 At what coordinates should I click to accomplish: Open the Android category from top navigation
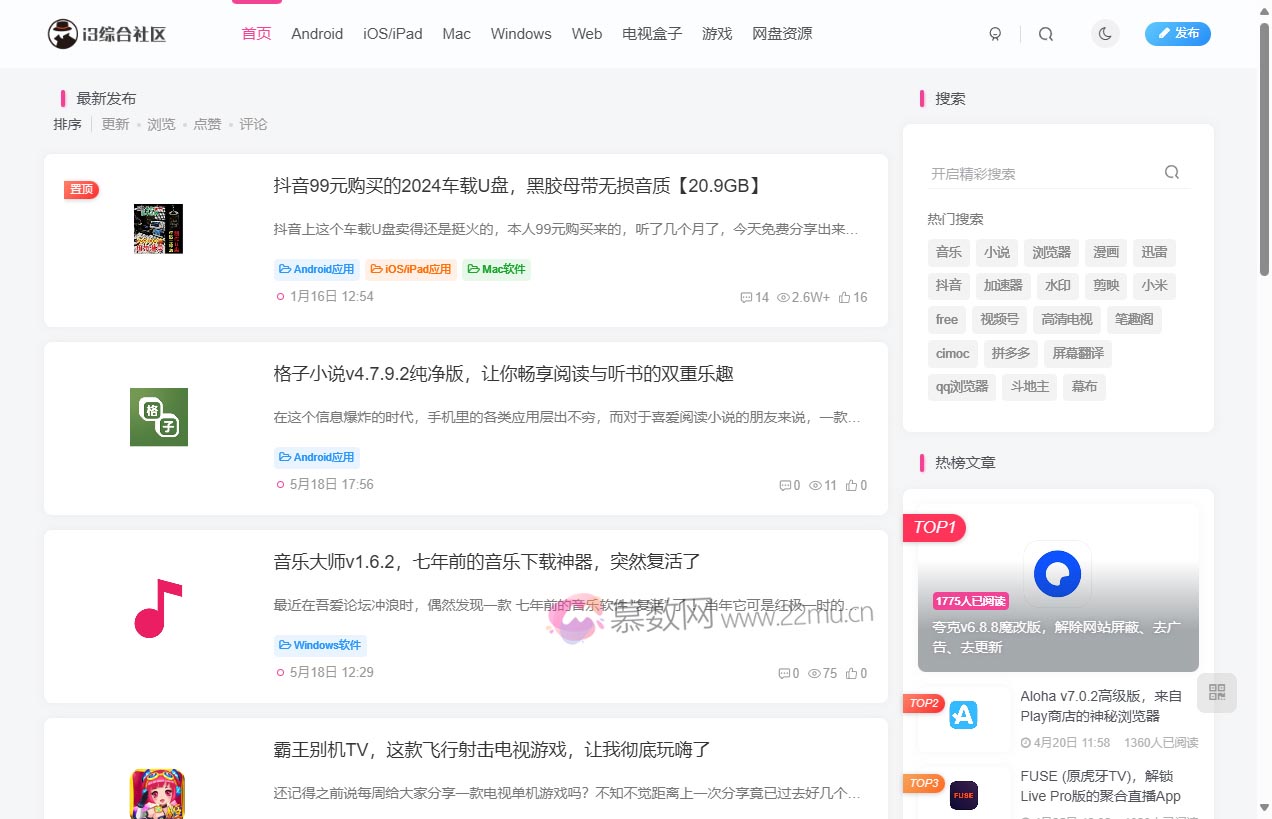click(316, 33)
